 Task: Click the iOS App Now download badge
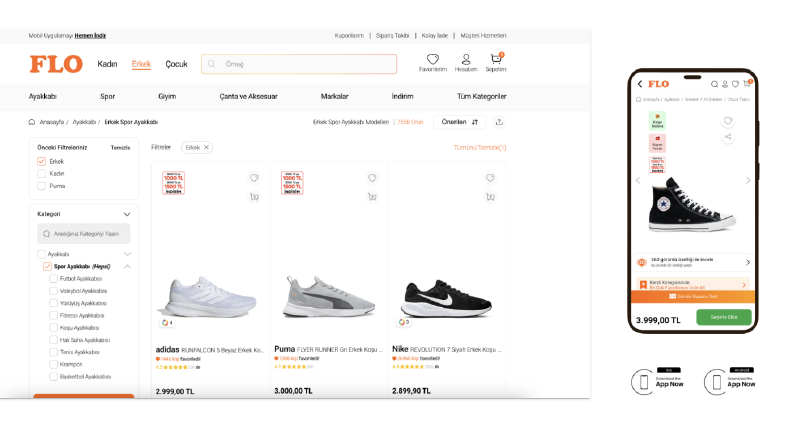click(x=657, y=381)
